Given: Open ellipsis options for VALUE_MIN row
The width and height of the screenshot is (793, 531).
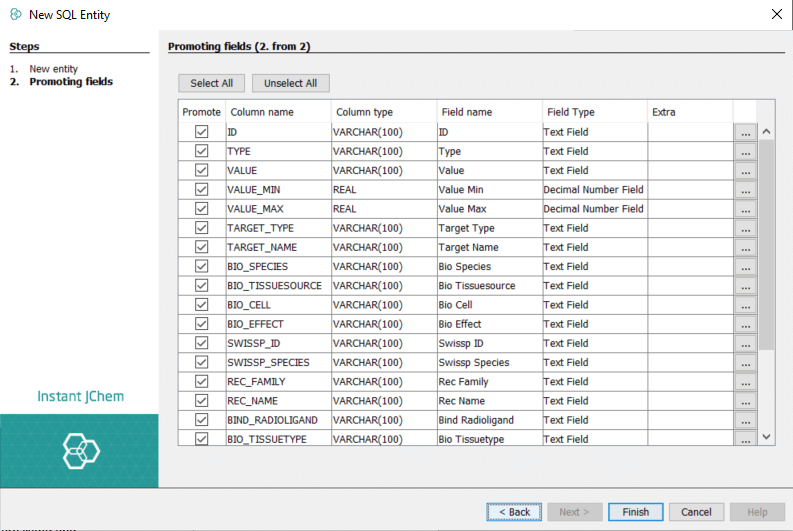Looking at the screenshot, I should (744, 190).
